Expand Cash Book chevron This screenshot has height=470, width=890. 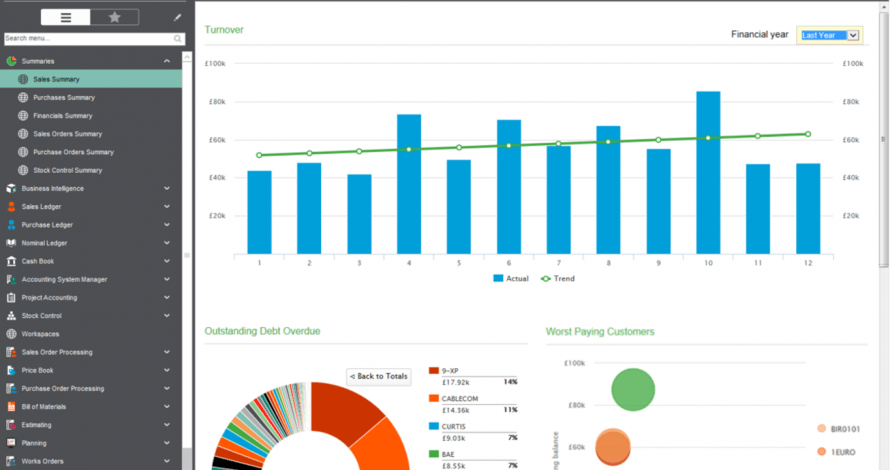[167, 261]
